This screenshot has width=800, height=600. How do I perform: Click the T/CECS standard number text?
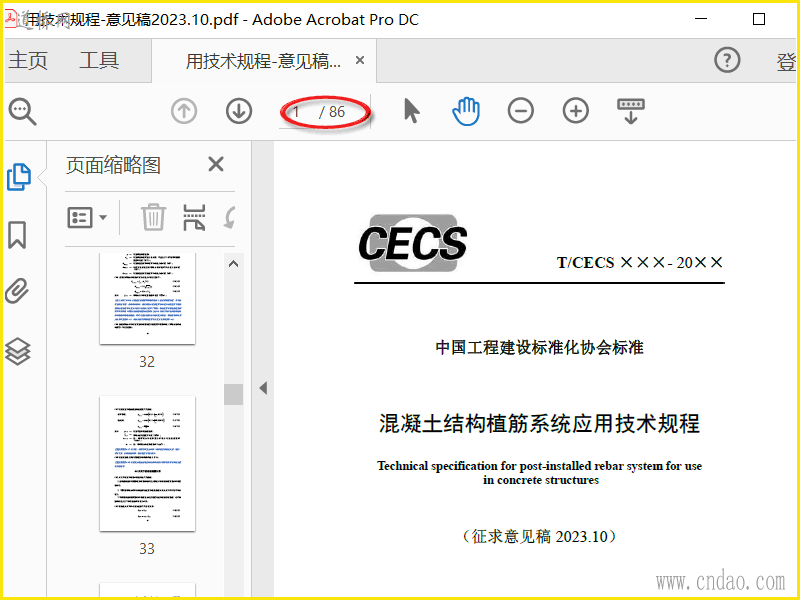tap(640, 262)
